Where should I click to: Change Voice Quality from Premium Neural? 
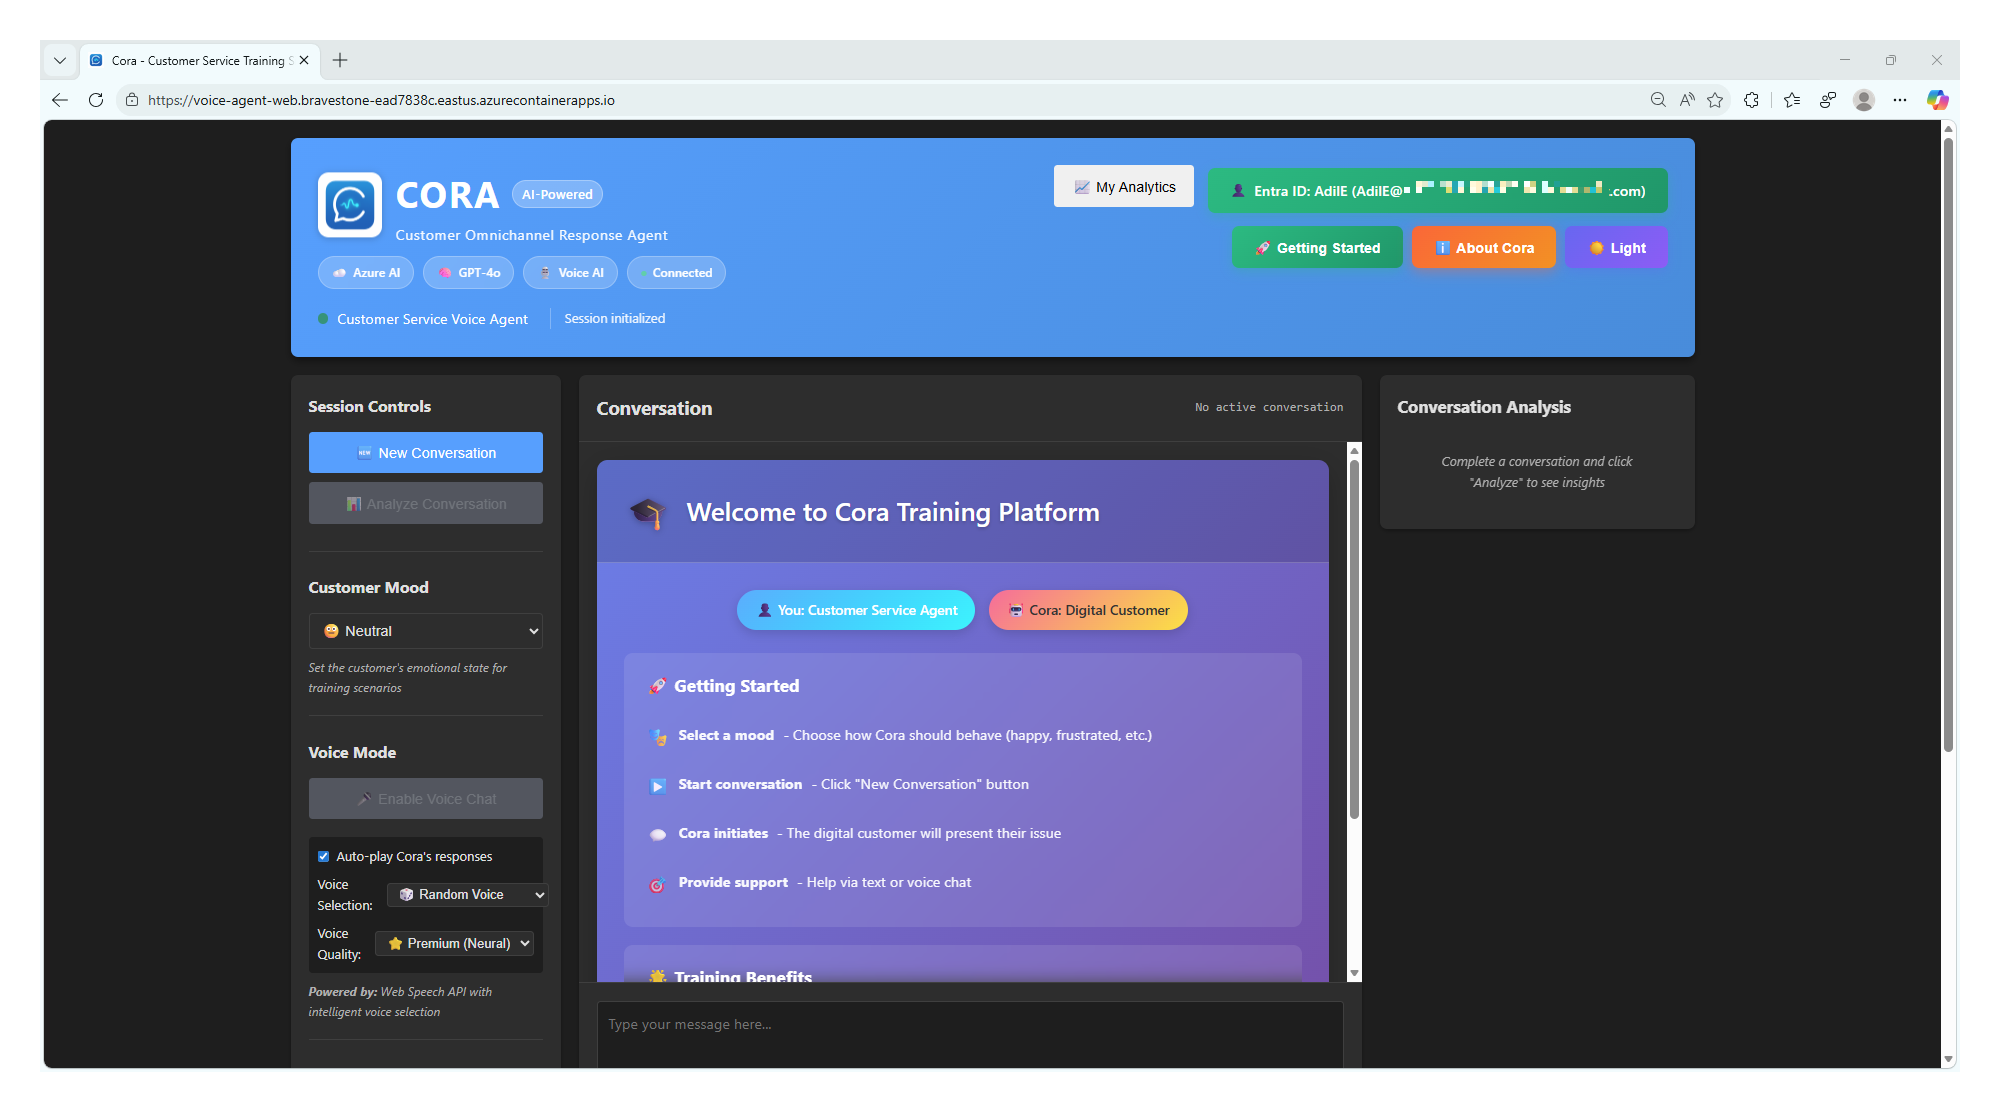click(453, 942)
